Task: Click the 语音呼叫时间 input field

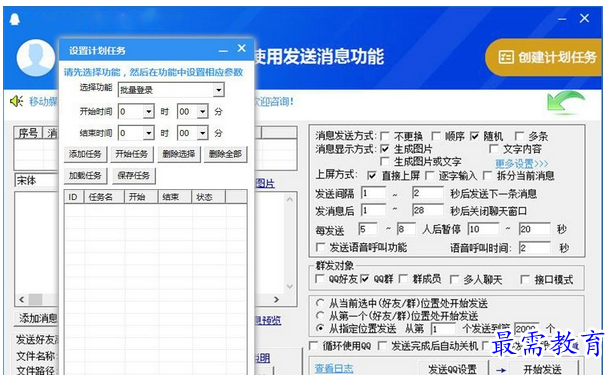Action: [x=534, y=248]
